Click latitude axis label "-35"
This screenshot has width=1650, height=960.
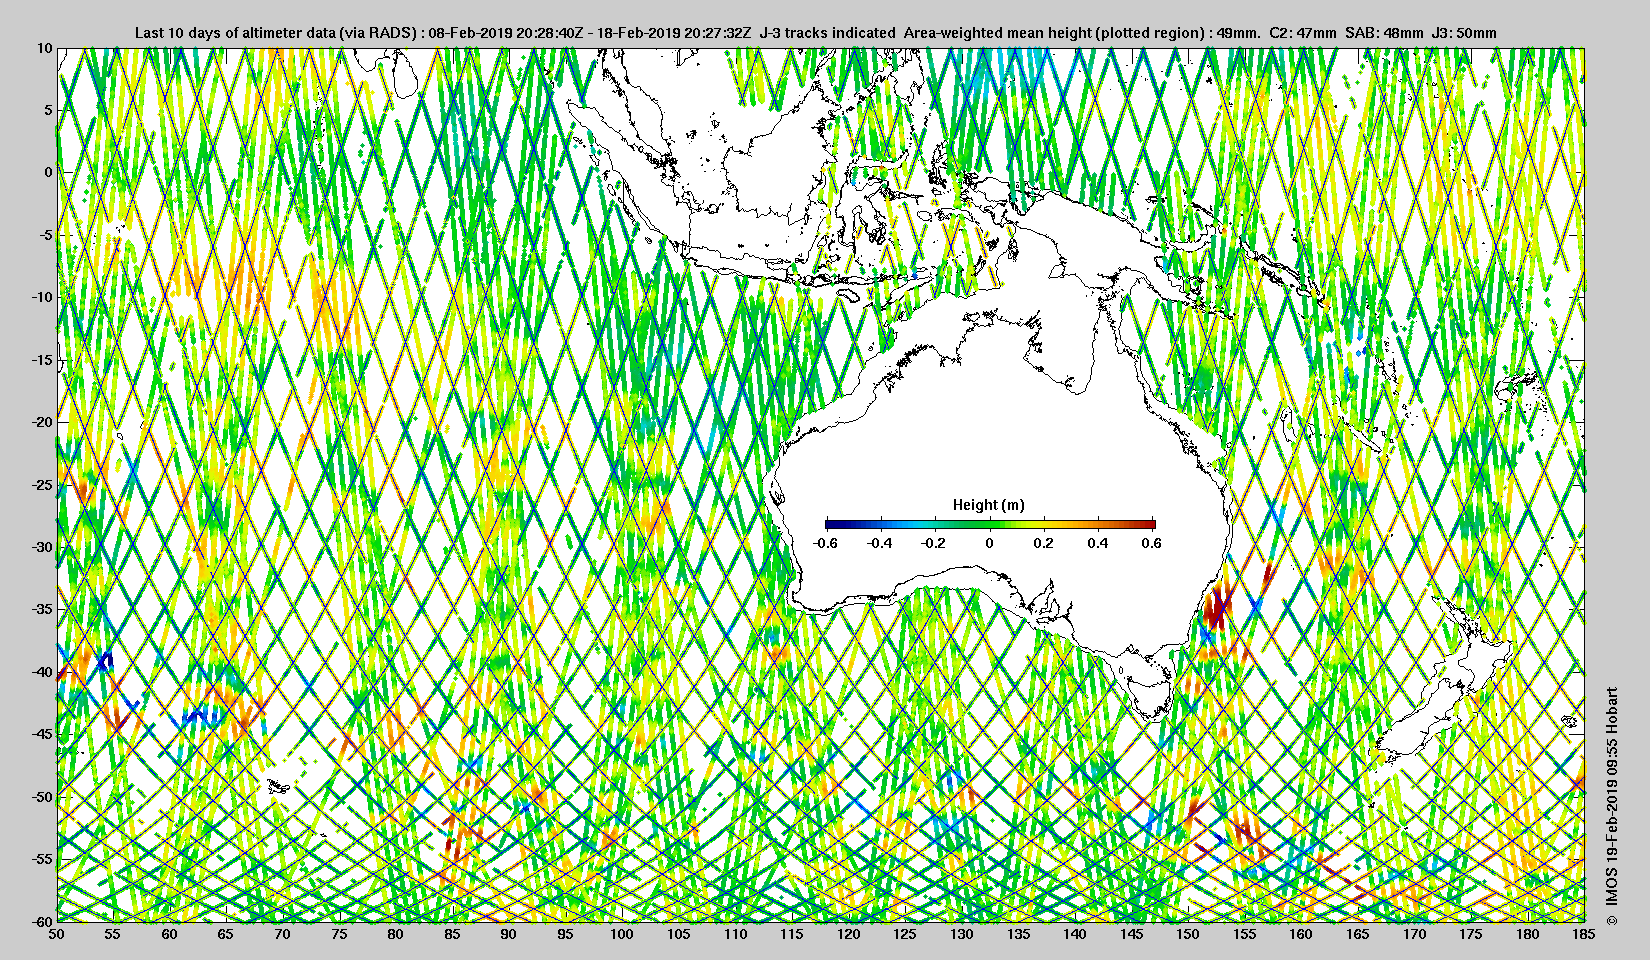pyautogui.click(x=41, y=609)
